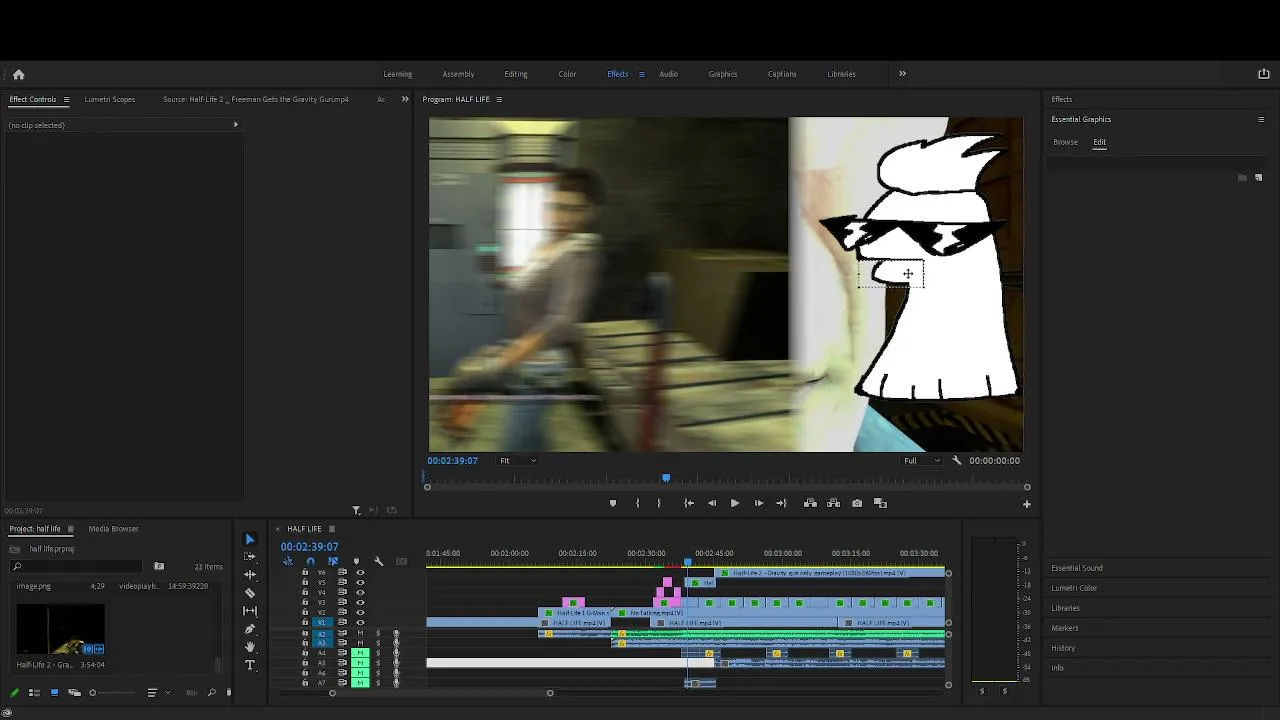The width and height of the screenshot is (1280, 720).
Task: Toggle V4 track visibility eye
Action: coord(360,592)
